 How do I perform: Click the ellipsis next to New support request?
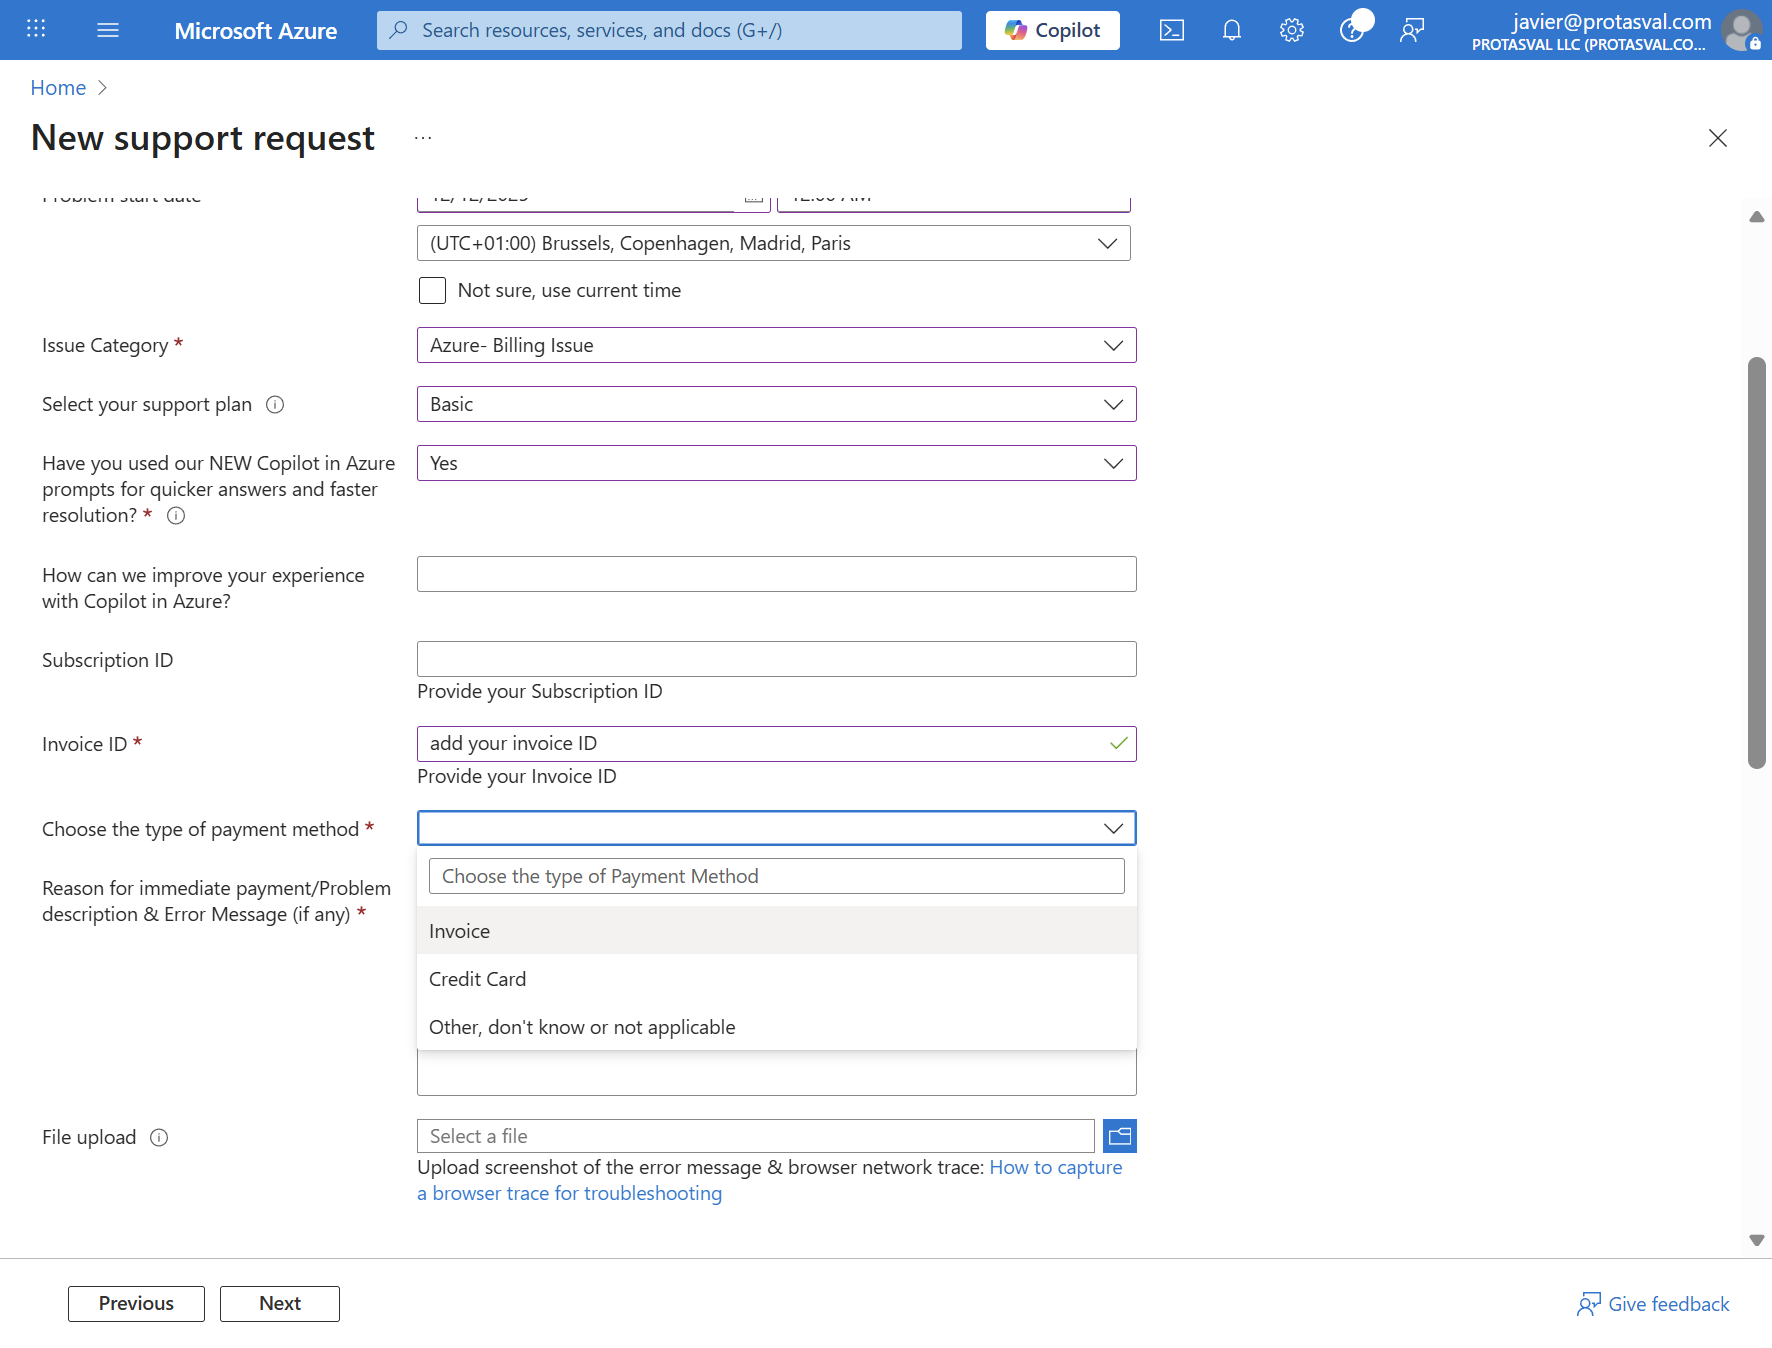[423, 138]
